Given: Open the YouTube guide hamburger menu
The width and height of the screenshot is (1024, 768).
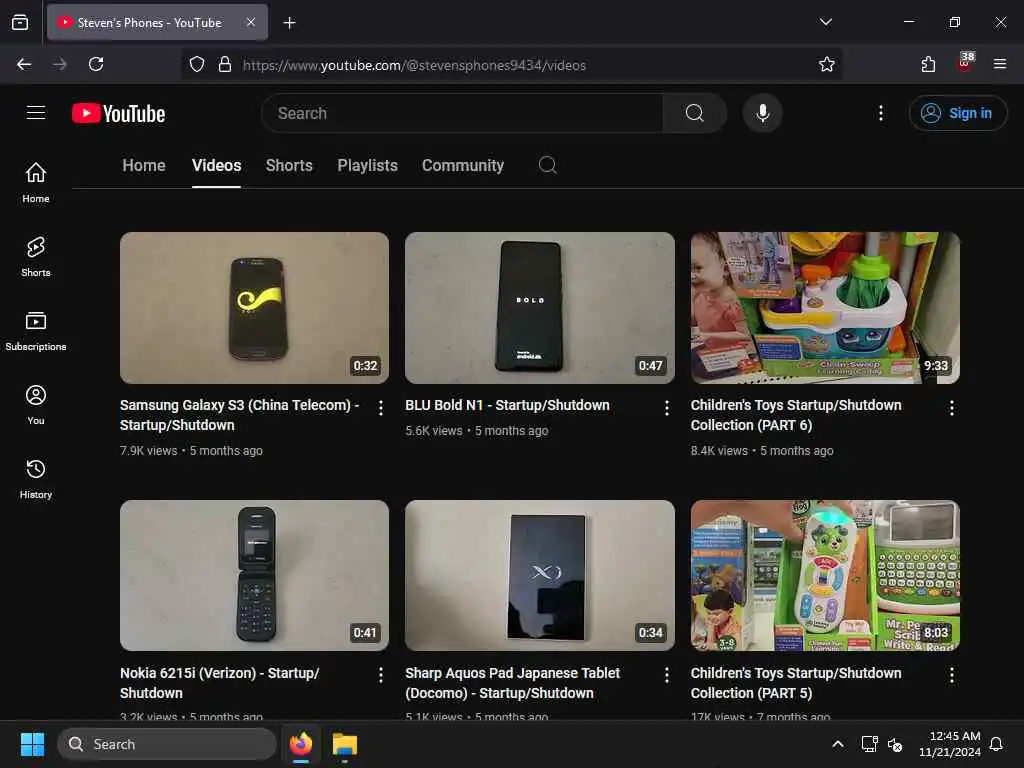Looking at the screenshot, I should point(36,113).
